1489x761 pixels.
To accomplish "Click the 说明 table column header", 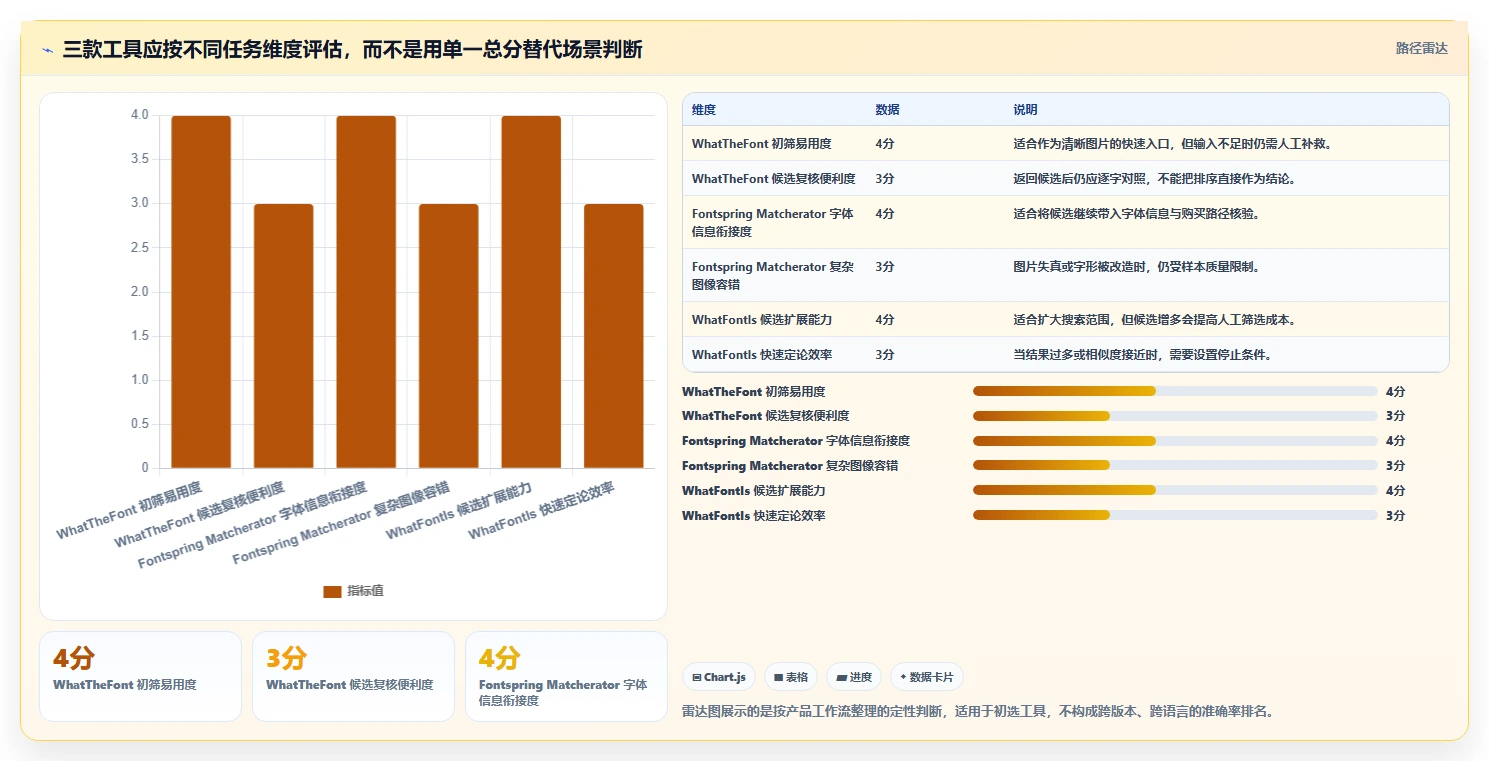I will pos(1025,109).
